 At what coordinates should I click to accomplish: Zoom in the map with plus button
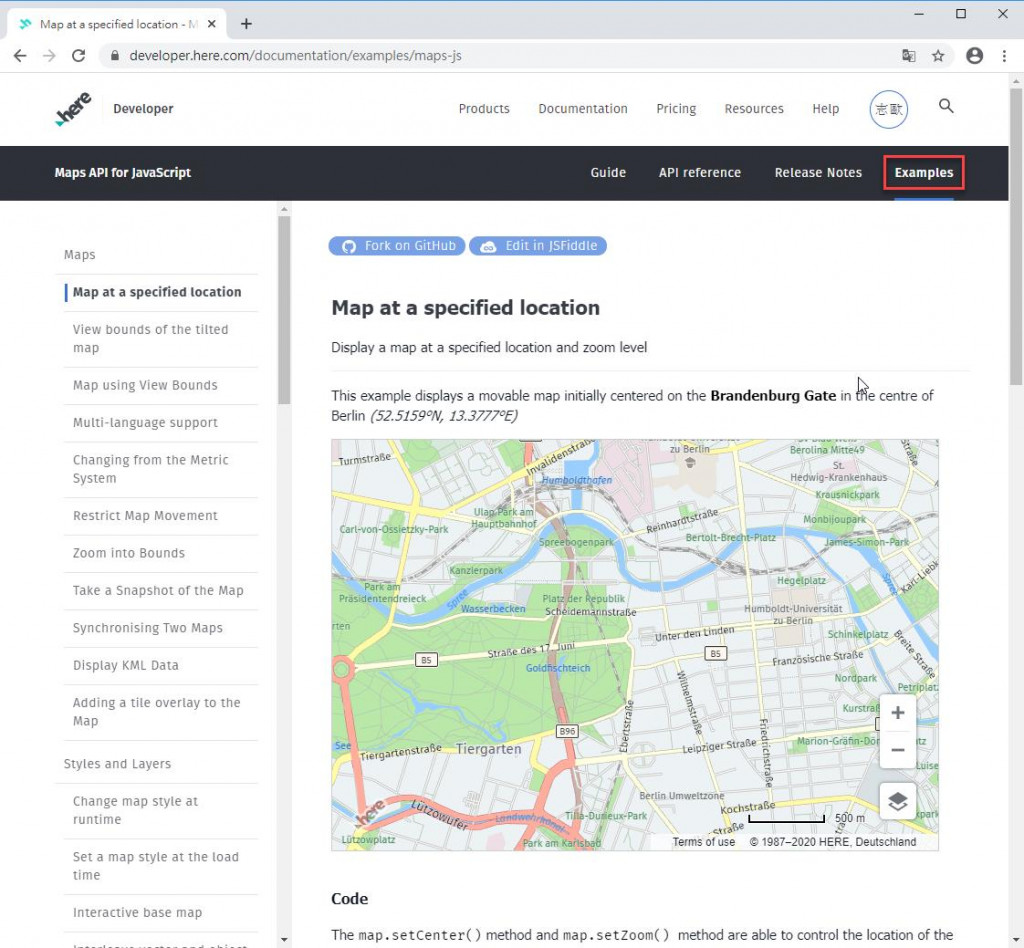click(x=897, y=713)
